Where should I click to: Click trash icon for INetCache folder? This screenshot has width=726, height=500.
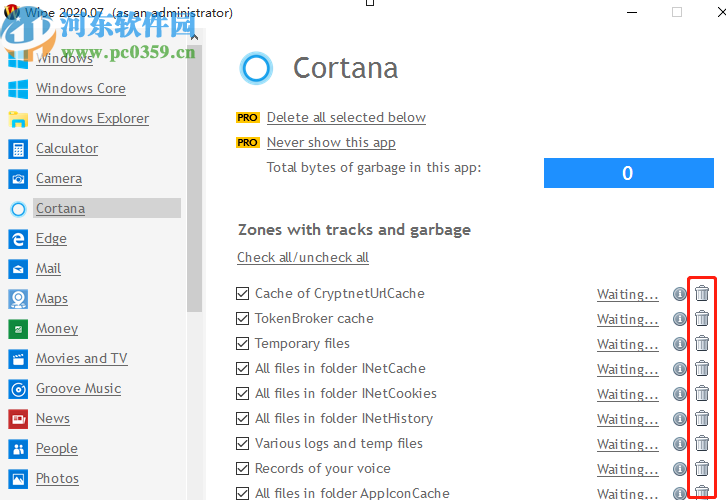702,368
